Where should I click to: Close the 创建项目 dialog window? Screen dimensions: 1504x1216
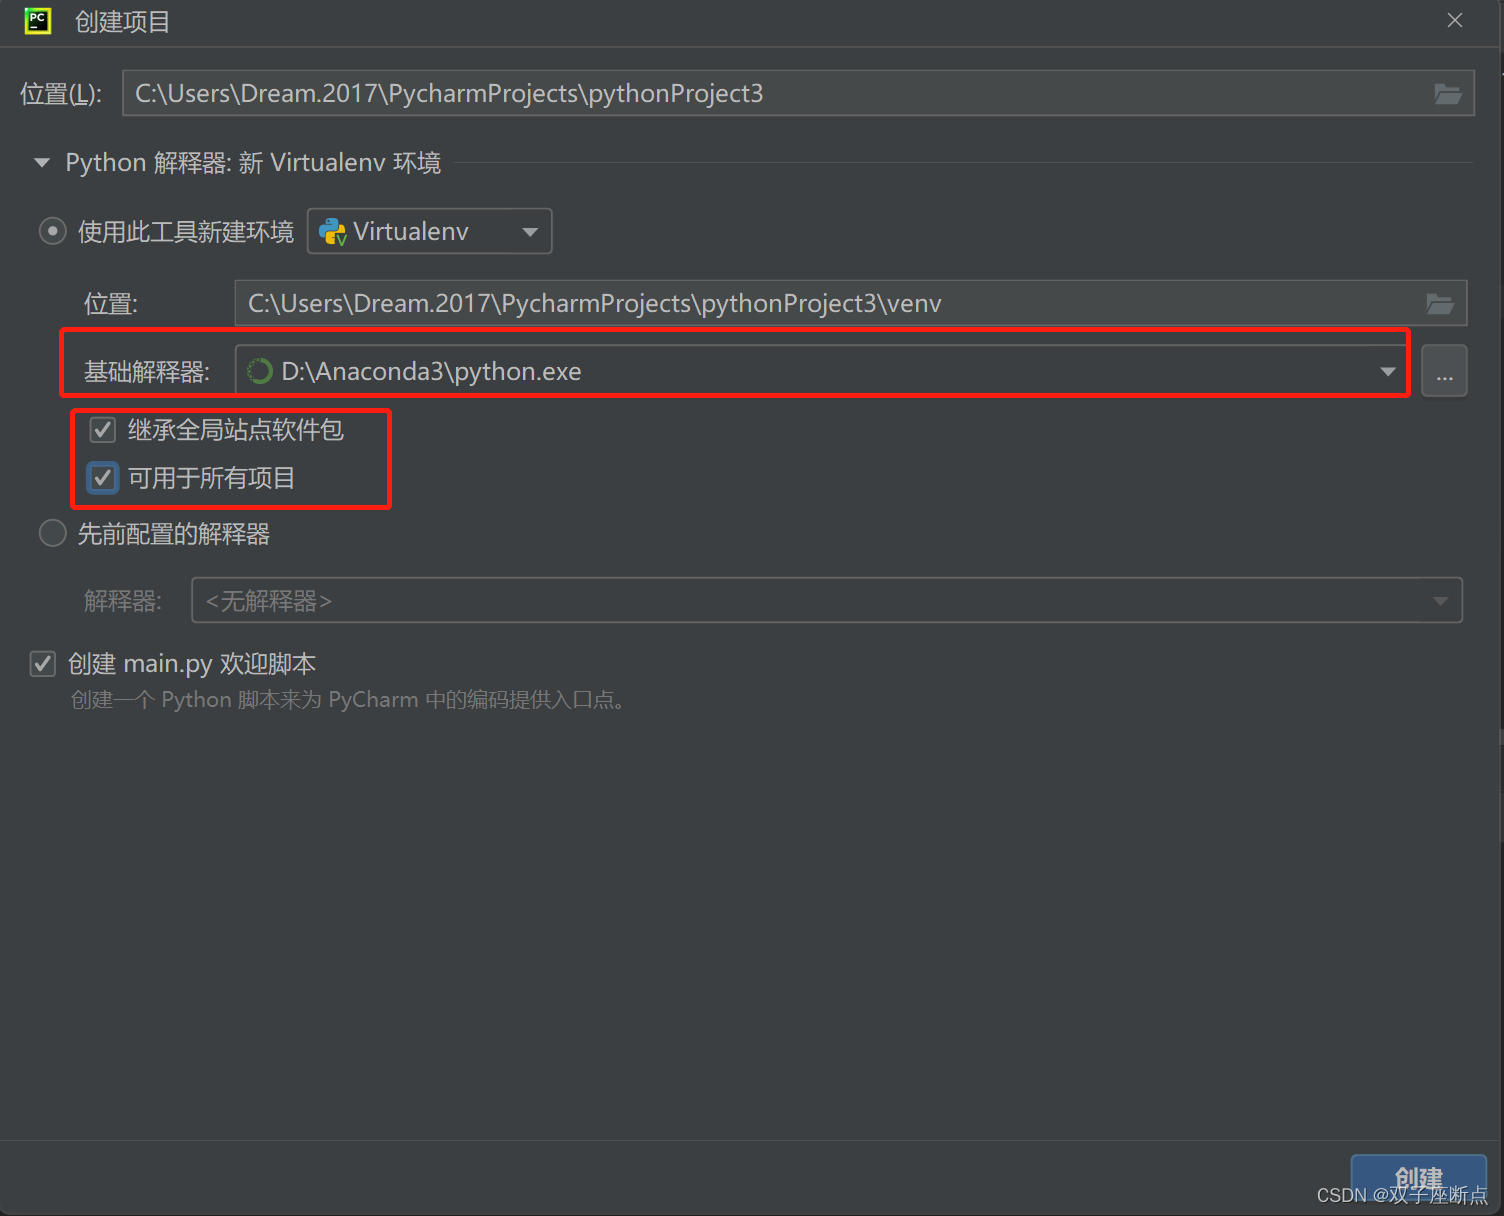pos(1455,20)
